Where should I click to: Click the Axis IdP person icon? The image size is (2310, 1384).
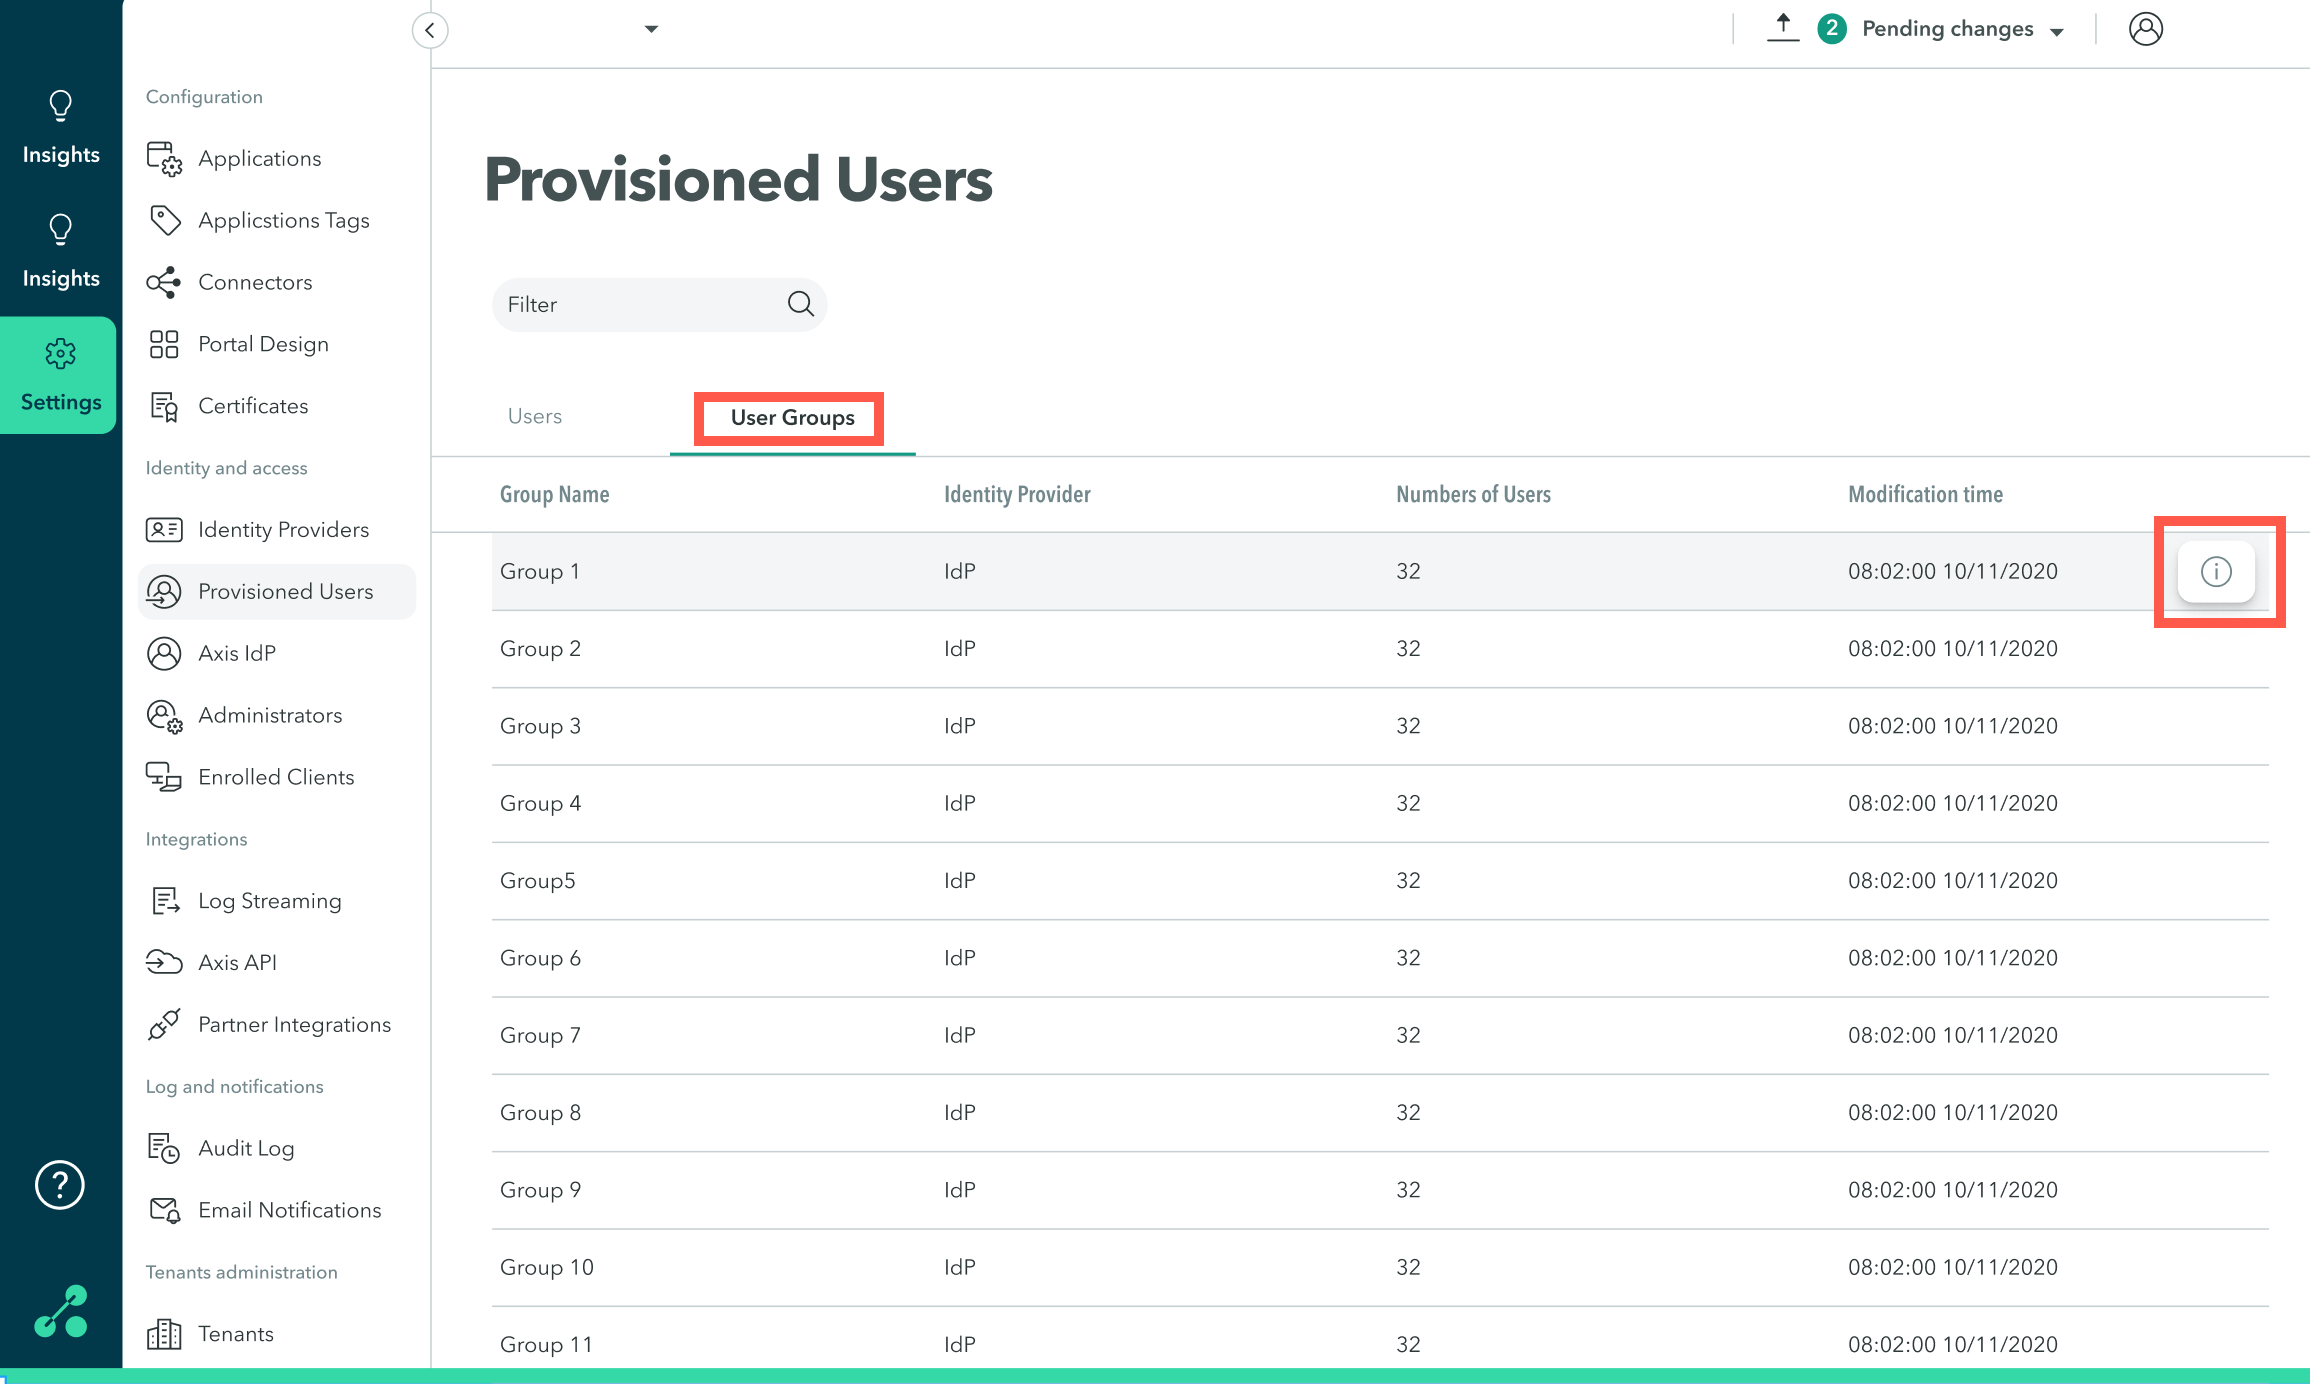point(164,653)
